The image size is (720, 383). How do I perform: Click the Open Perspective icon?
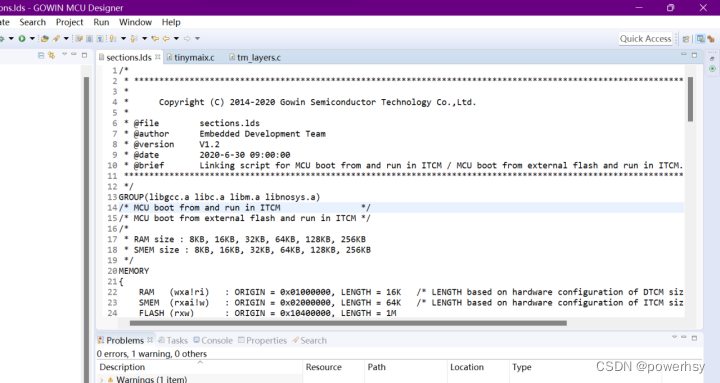pos(686,39)
